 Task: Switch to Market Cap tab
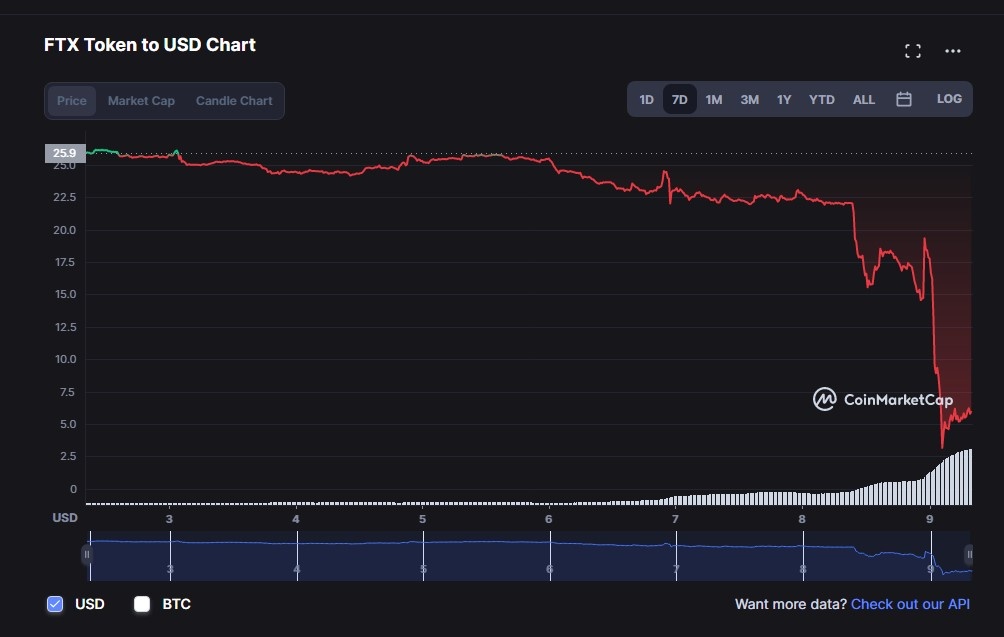tap(141, 101)
